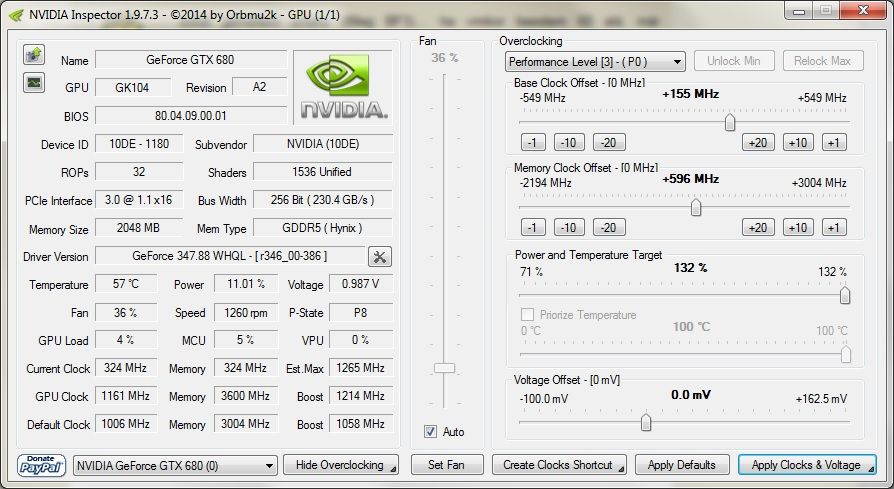
Task: Click the Device ID value 10DE - 1180
Action: tap(139, 144)
